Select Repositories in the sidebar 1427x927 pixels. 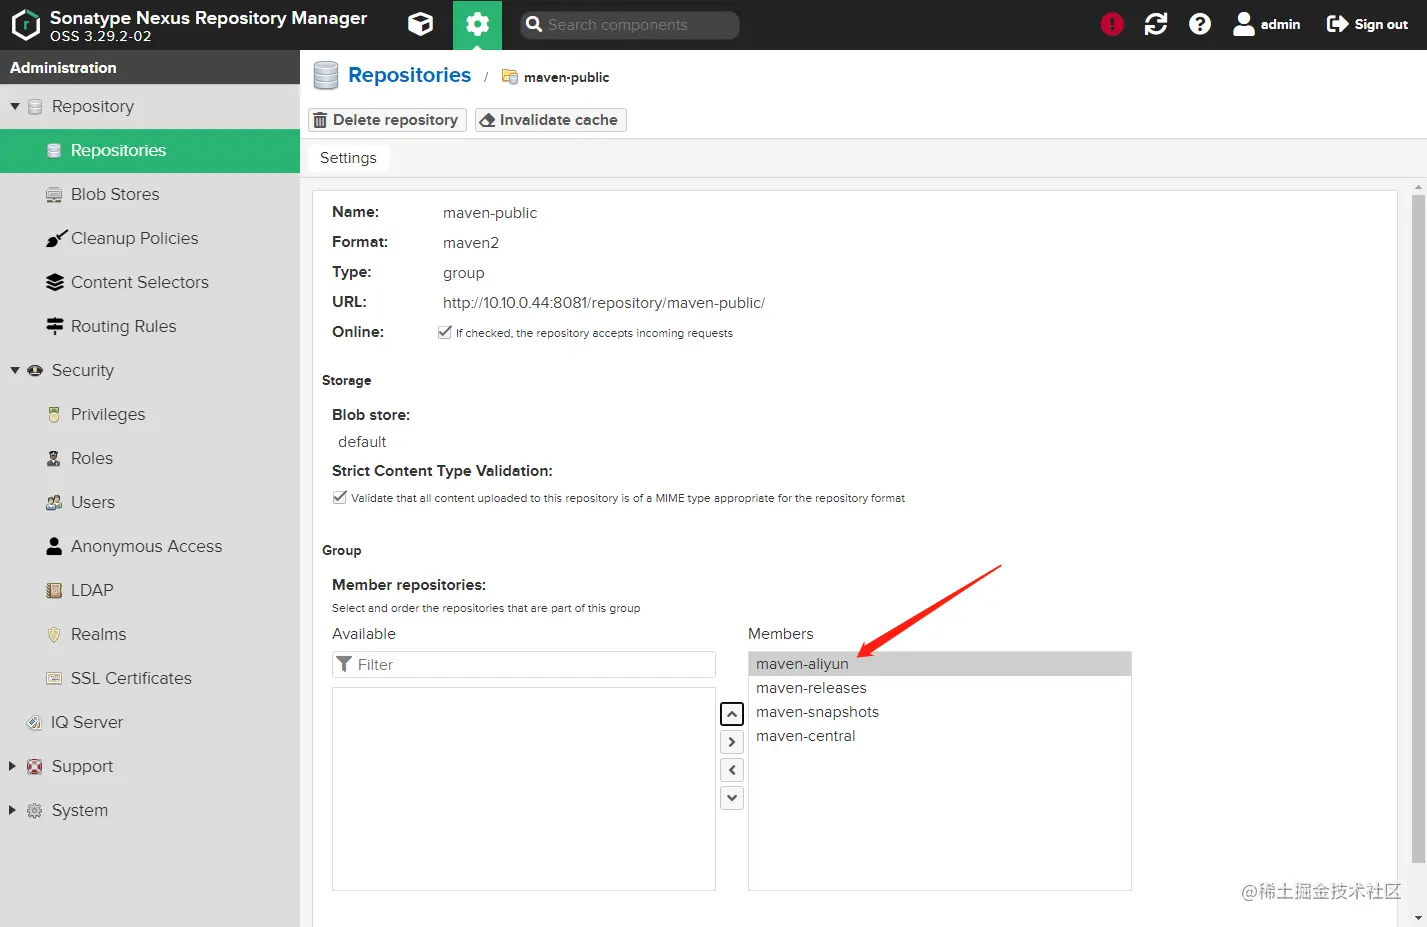pyautogui.click(x=150, y=150)
